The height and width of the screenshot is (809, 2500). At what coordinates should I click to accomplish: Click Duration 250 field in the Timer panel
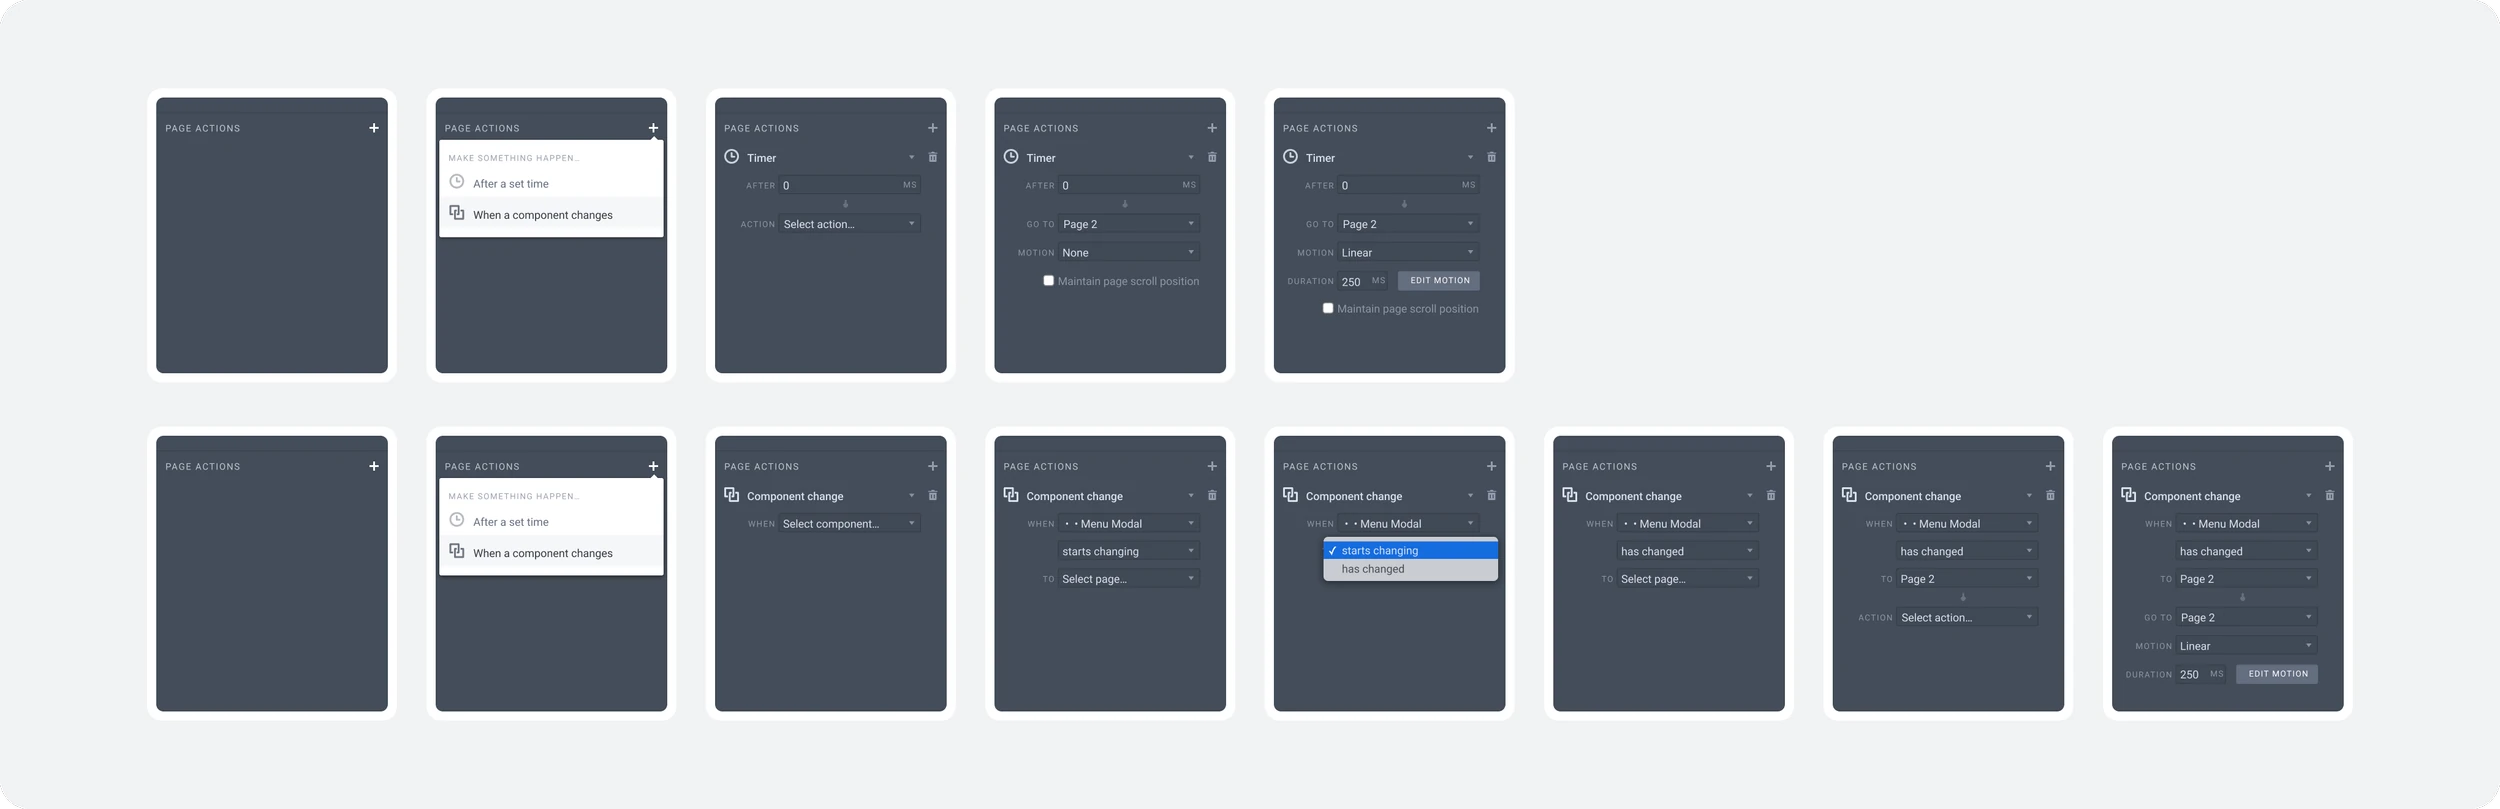1364,281
